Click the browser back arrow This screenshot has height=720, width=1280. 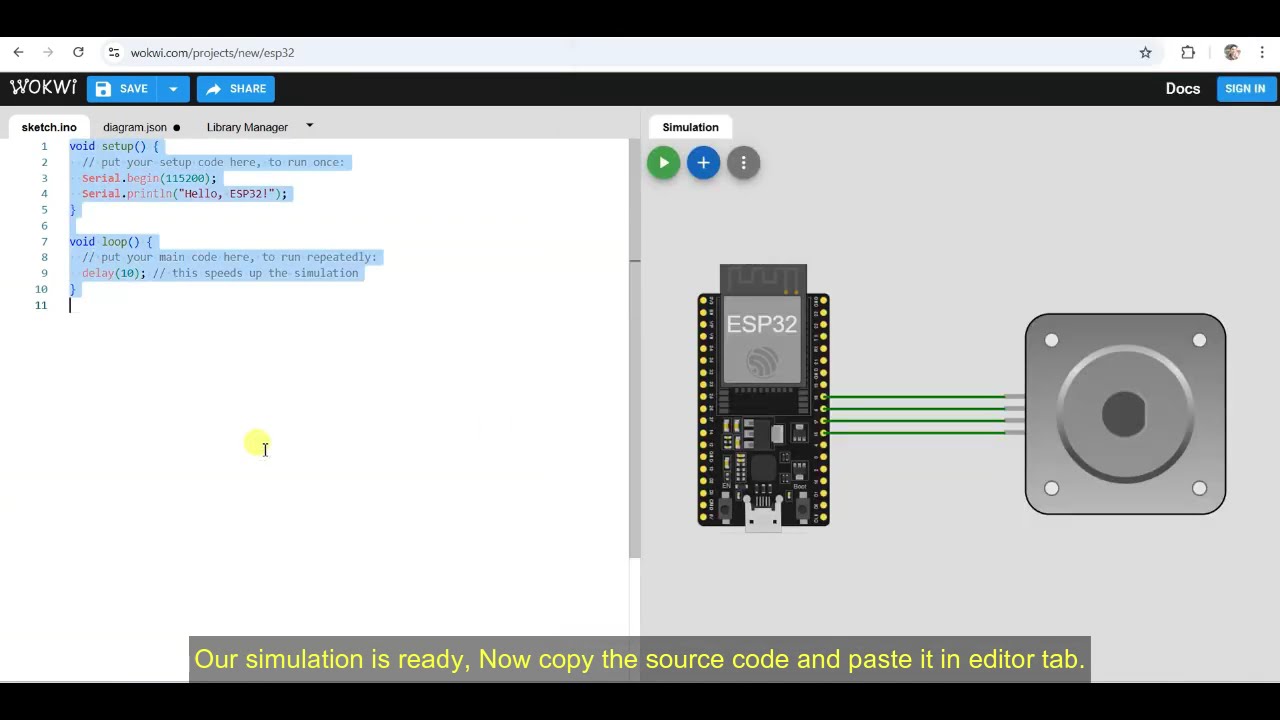click(x=18, y=52)
